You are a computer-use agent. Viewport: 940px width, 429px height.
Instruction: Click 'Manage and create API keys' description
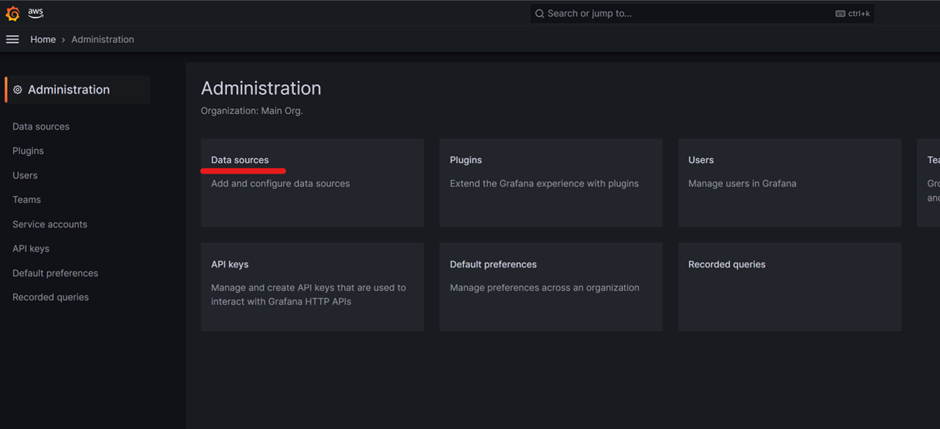[x=308, y=295]
